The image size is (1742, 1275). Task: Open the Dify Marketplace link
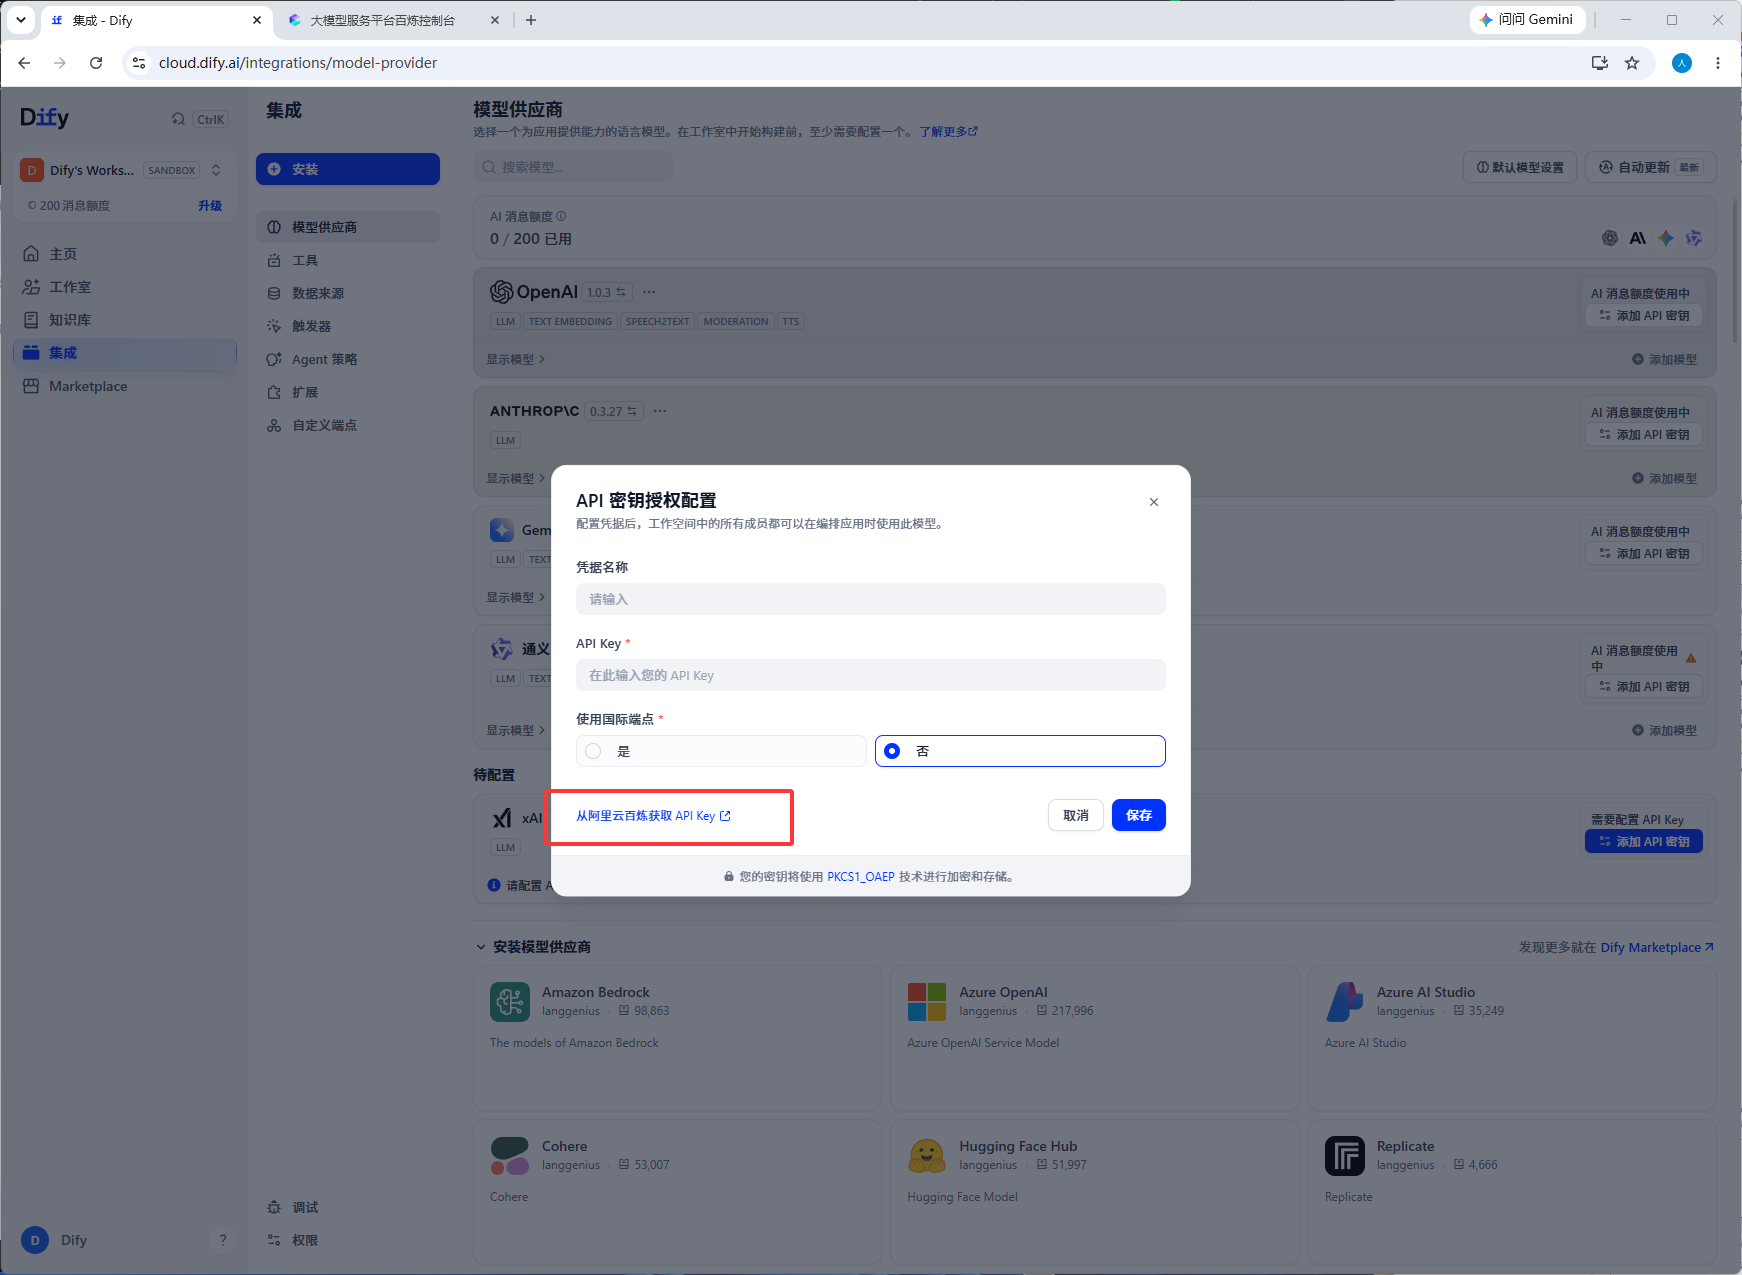1657,947
